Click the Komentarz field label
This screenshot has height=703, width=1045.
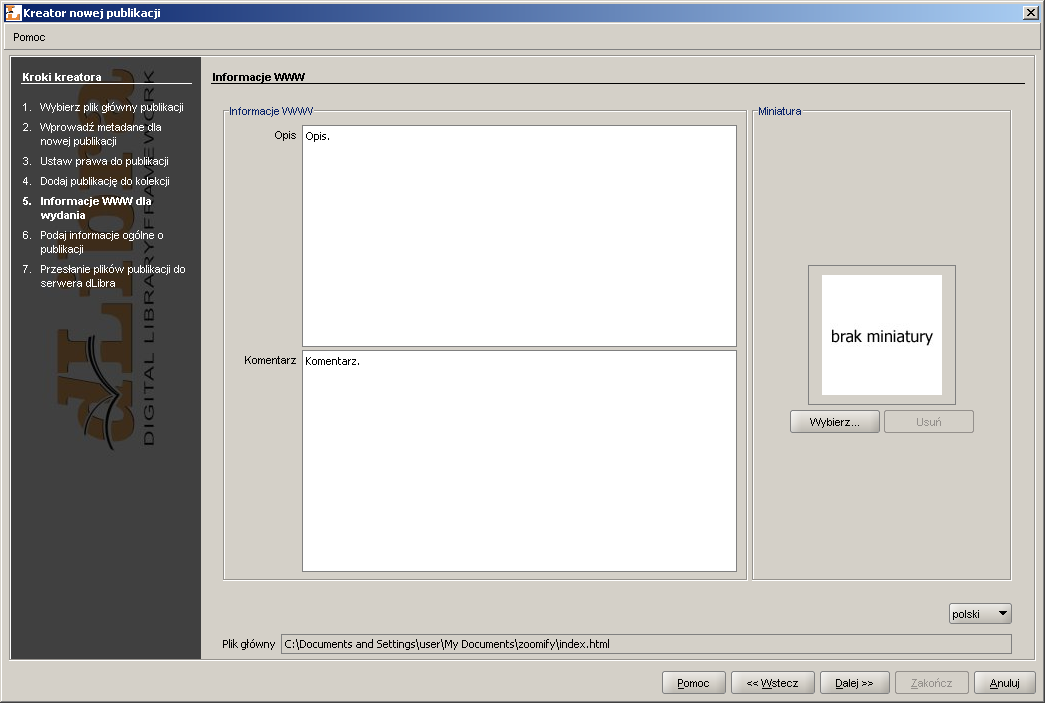point(270,360)
